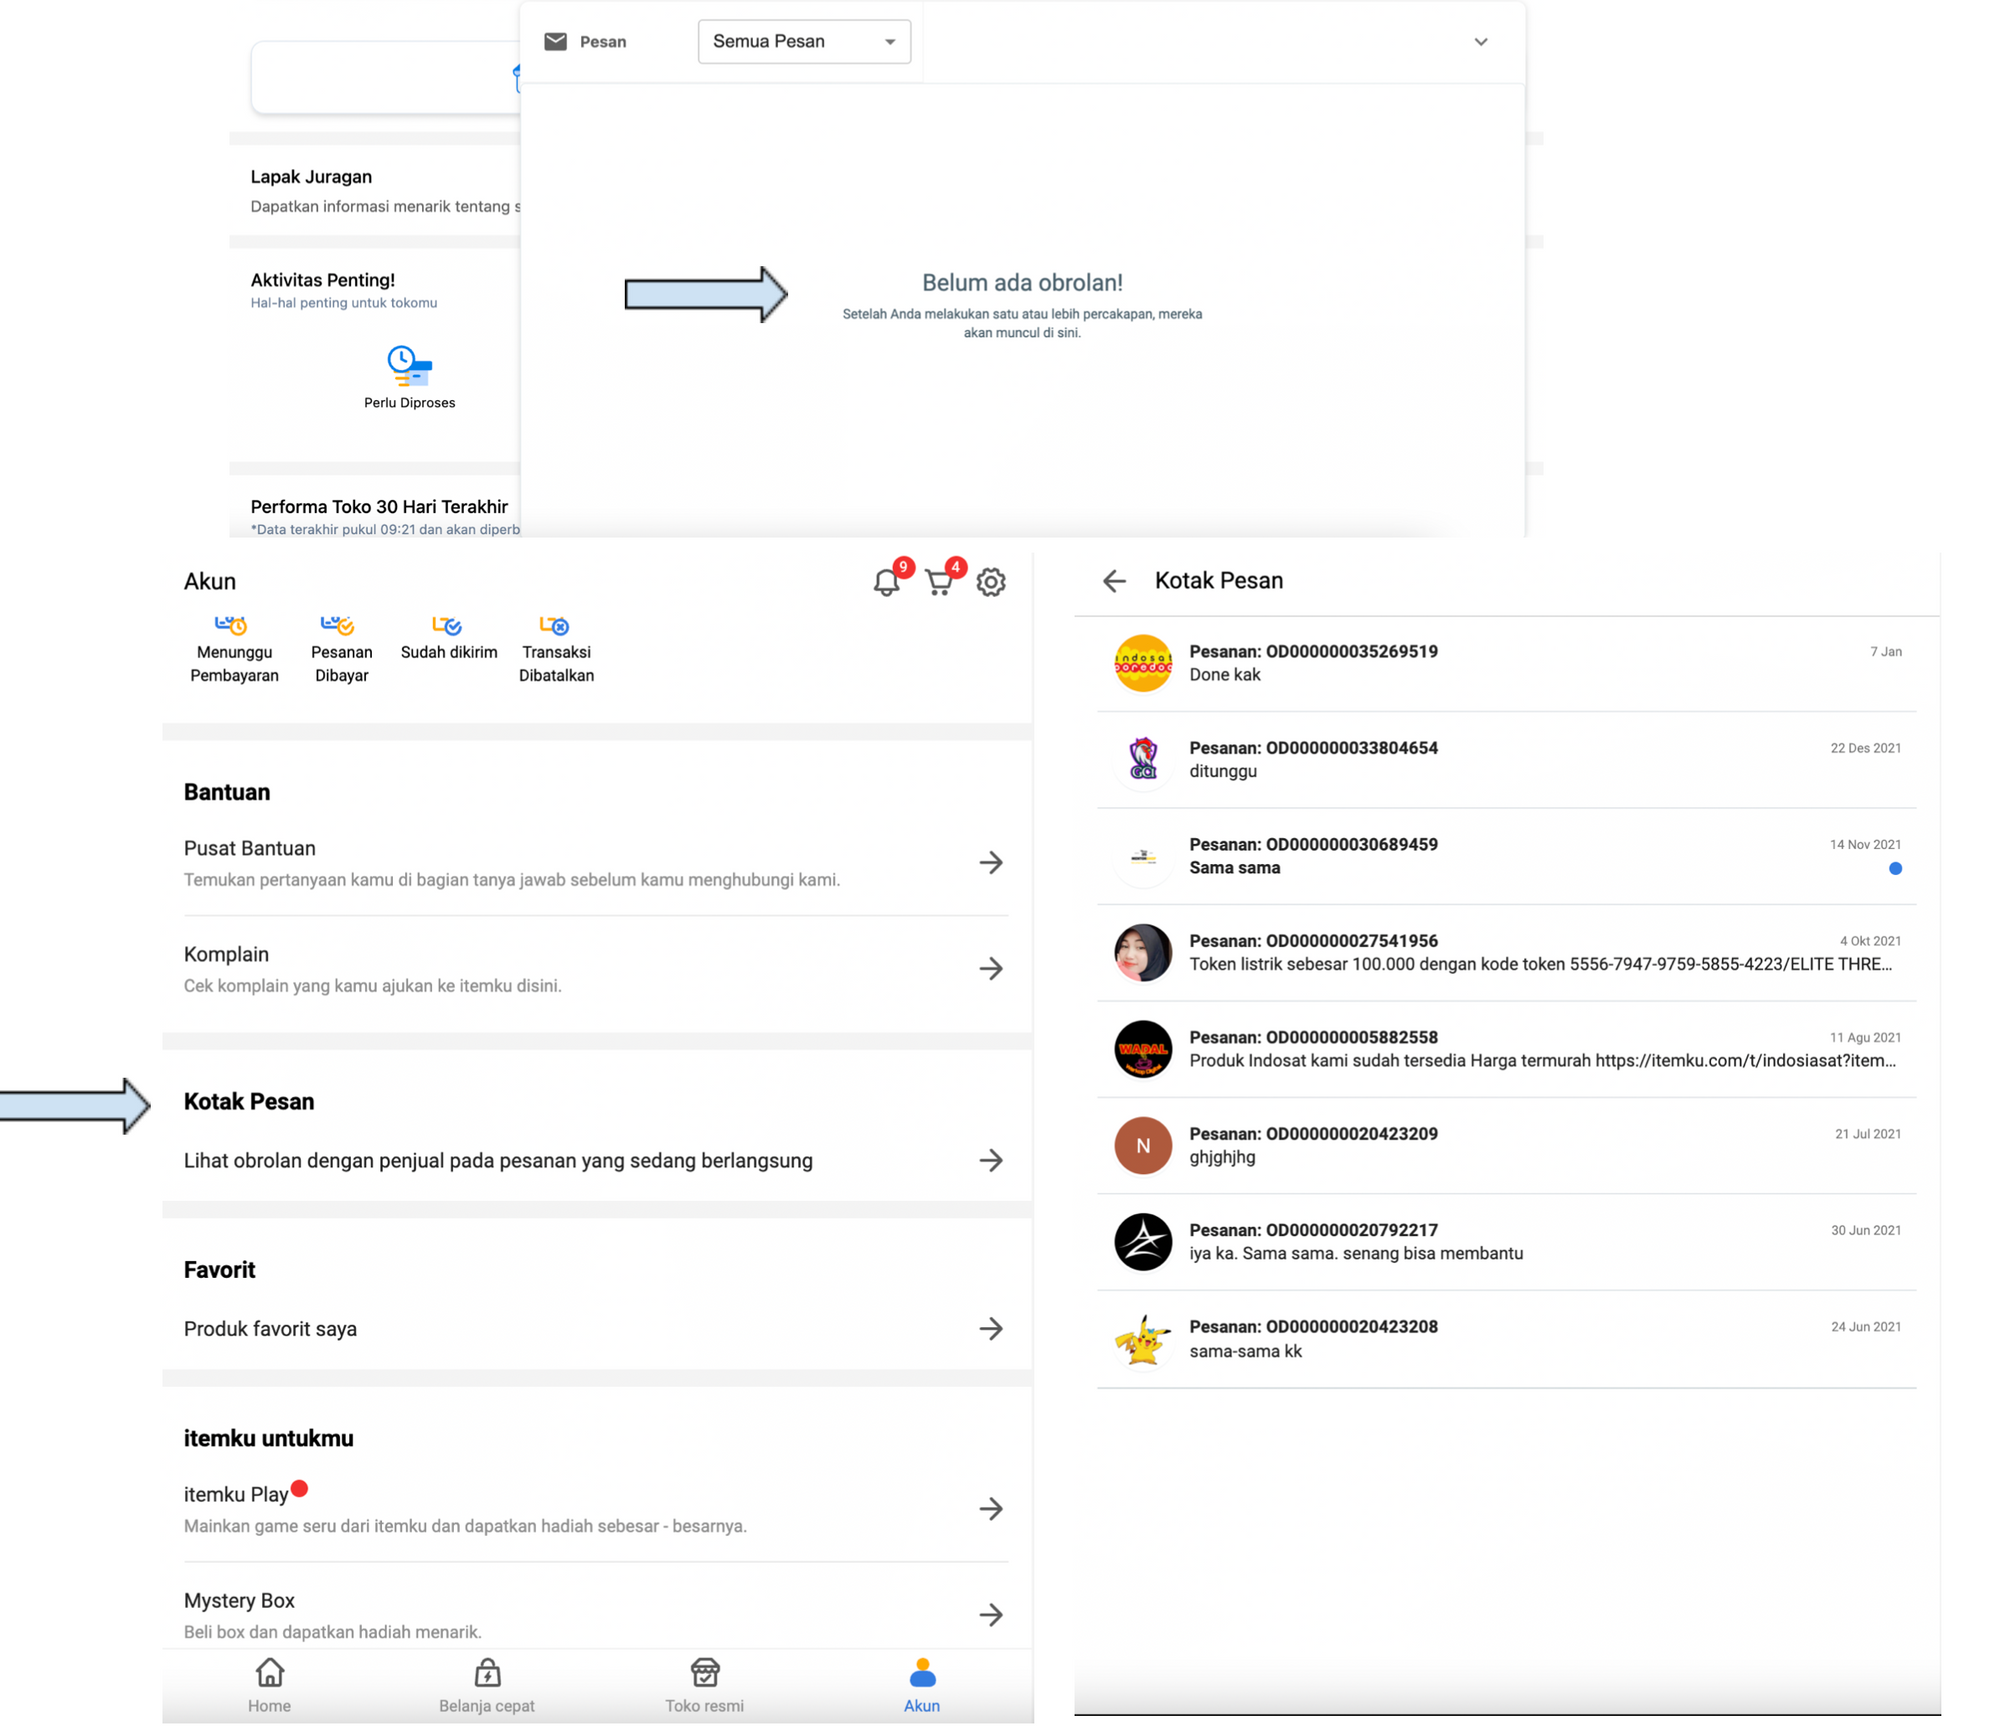Switch to the Toko resmi tab

tap(704, 1687)
